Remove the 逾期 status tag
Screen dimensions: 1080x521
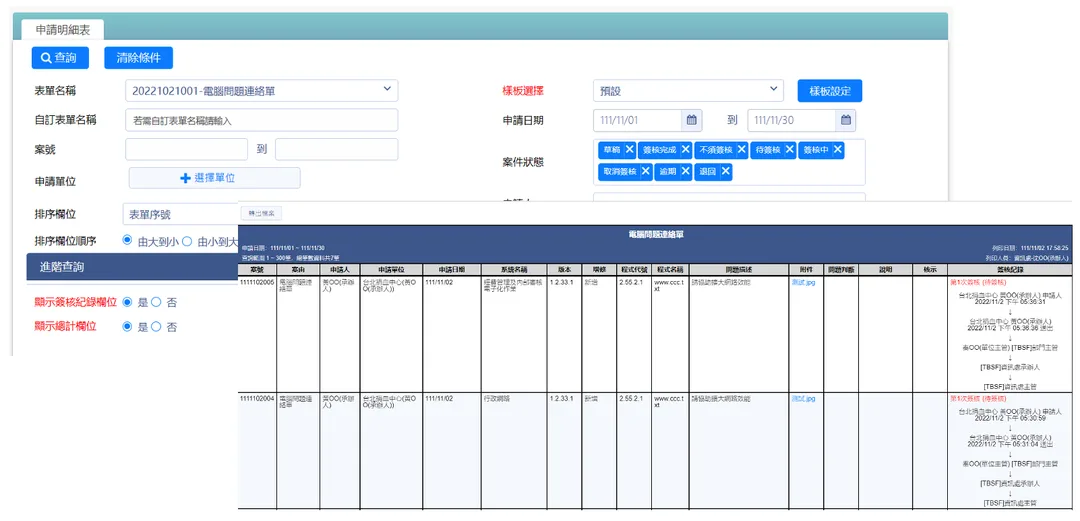pyautogui.click(x=685, y=172)
